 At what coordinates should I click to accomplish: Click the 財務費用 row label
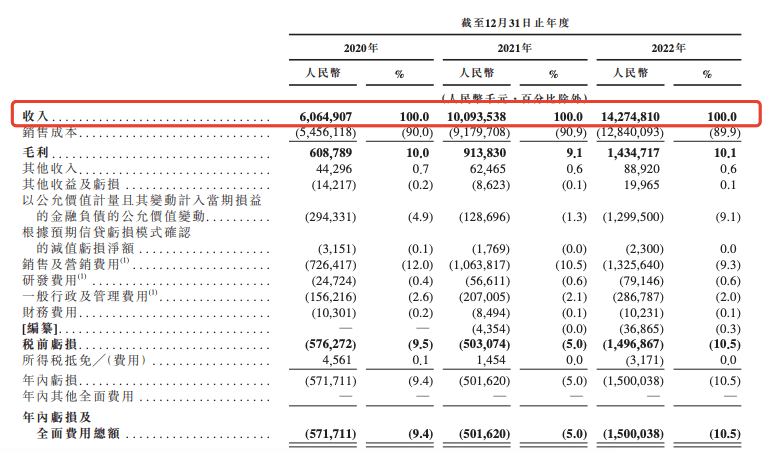point(47,312)
